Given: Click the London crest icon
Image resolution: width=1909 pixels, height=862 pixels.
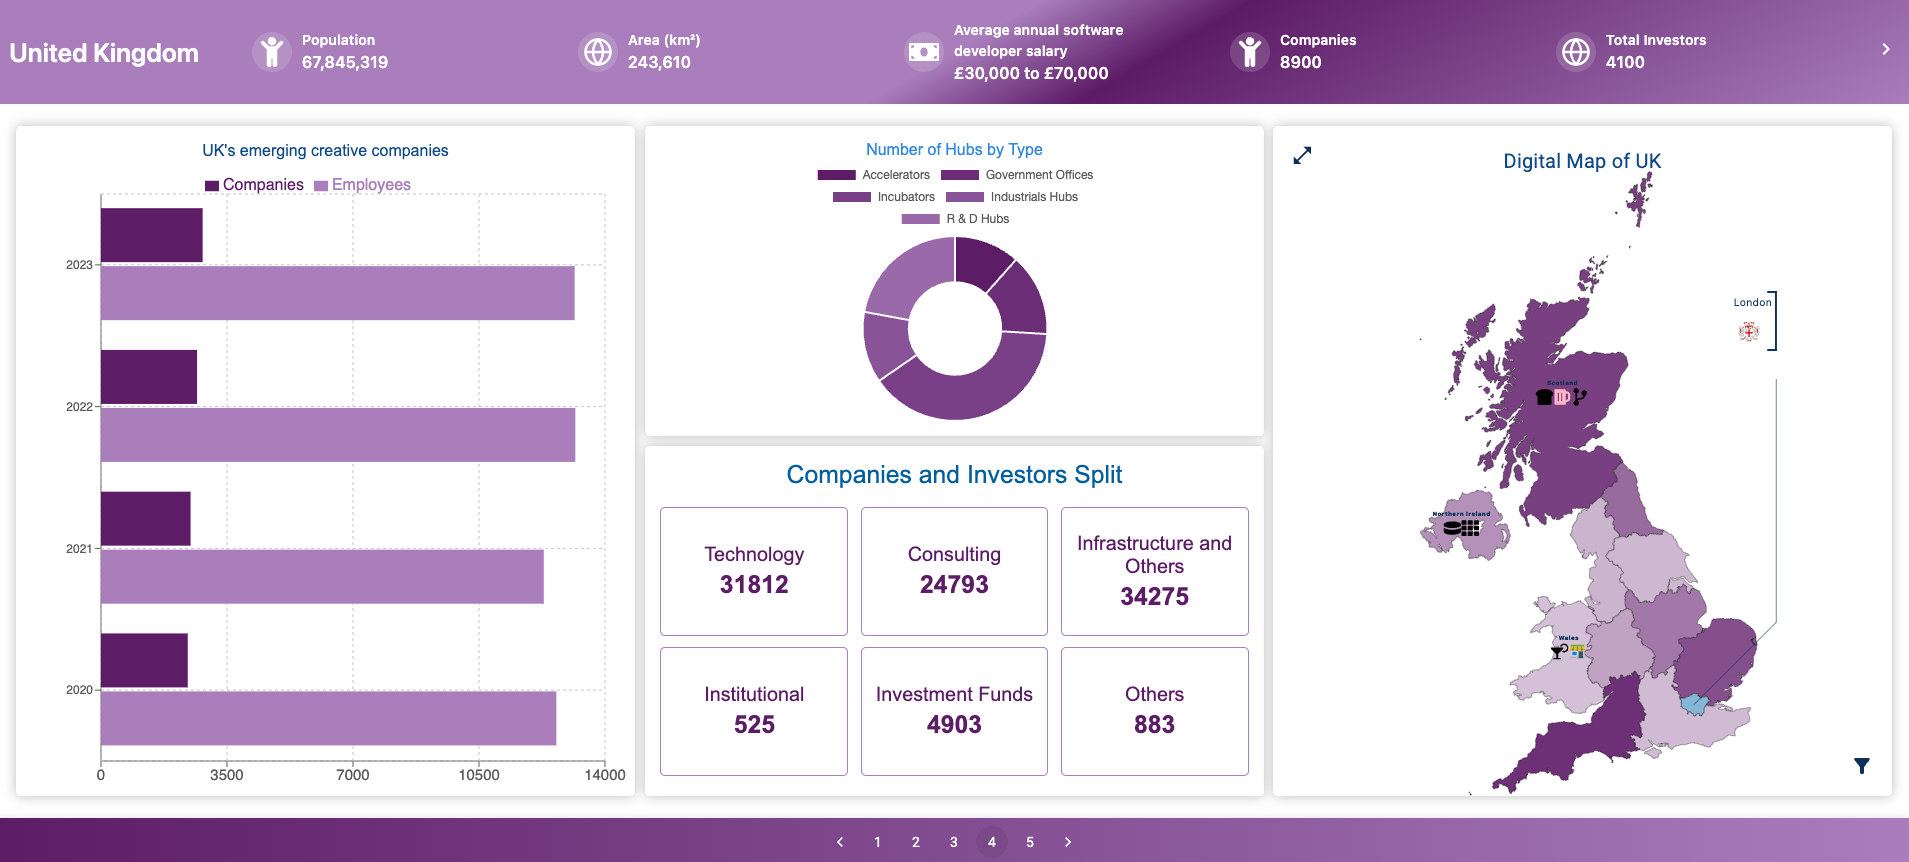Looking at the screenshot, I should tap(1748, 332).
